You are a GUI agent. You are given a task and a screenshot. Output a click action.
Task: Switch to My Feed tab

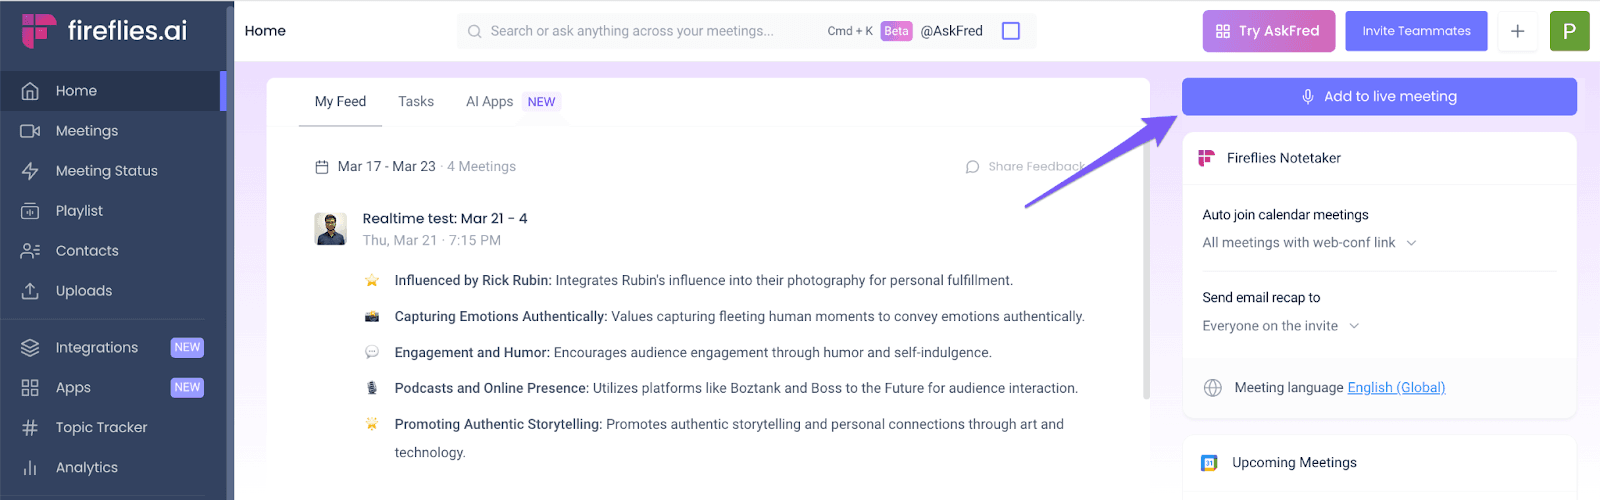pos(340,102)
